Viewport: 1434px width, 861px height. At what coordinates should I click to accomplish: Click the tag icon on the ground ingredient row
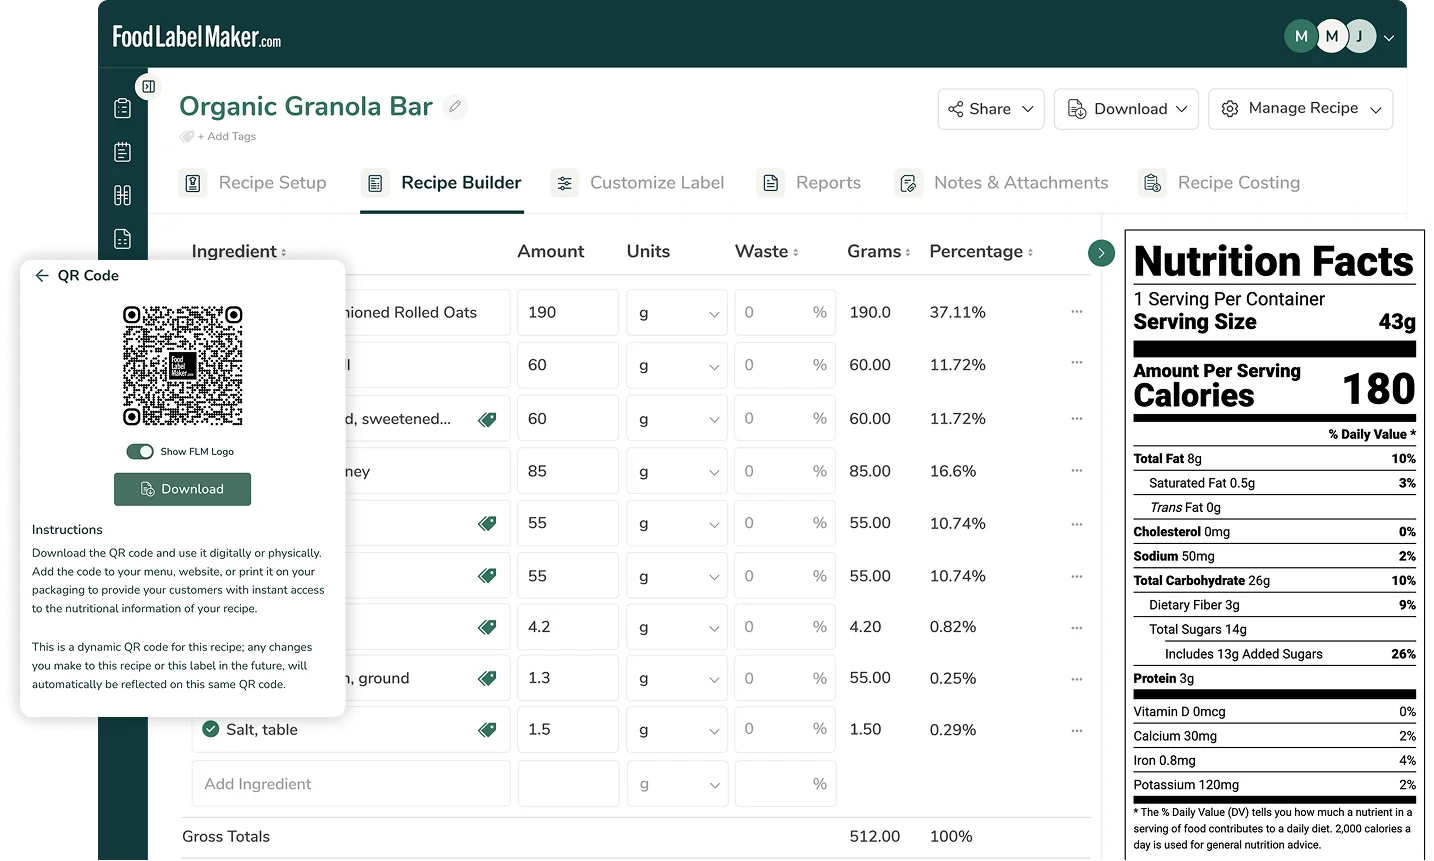tap(487, 678)
